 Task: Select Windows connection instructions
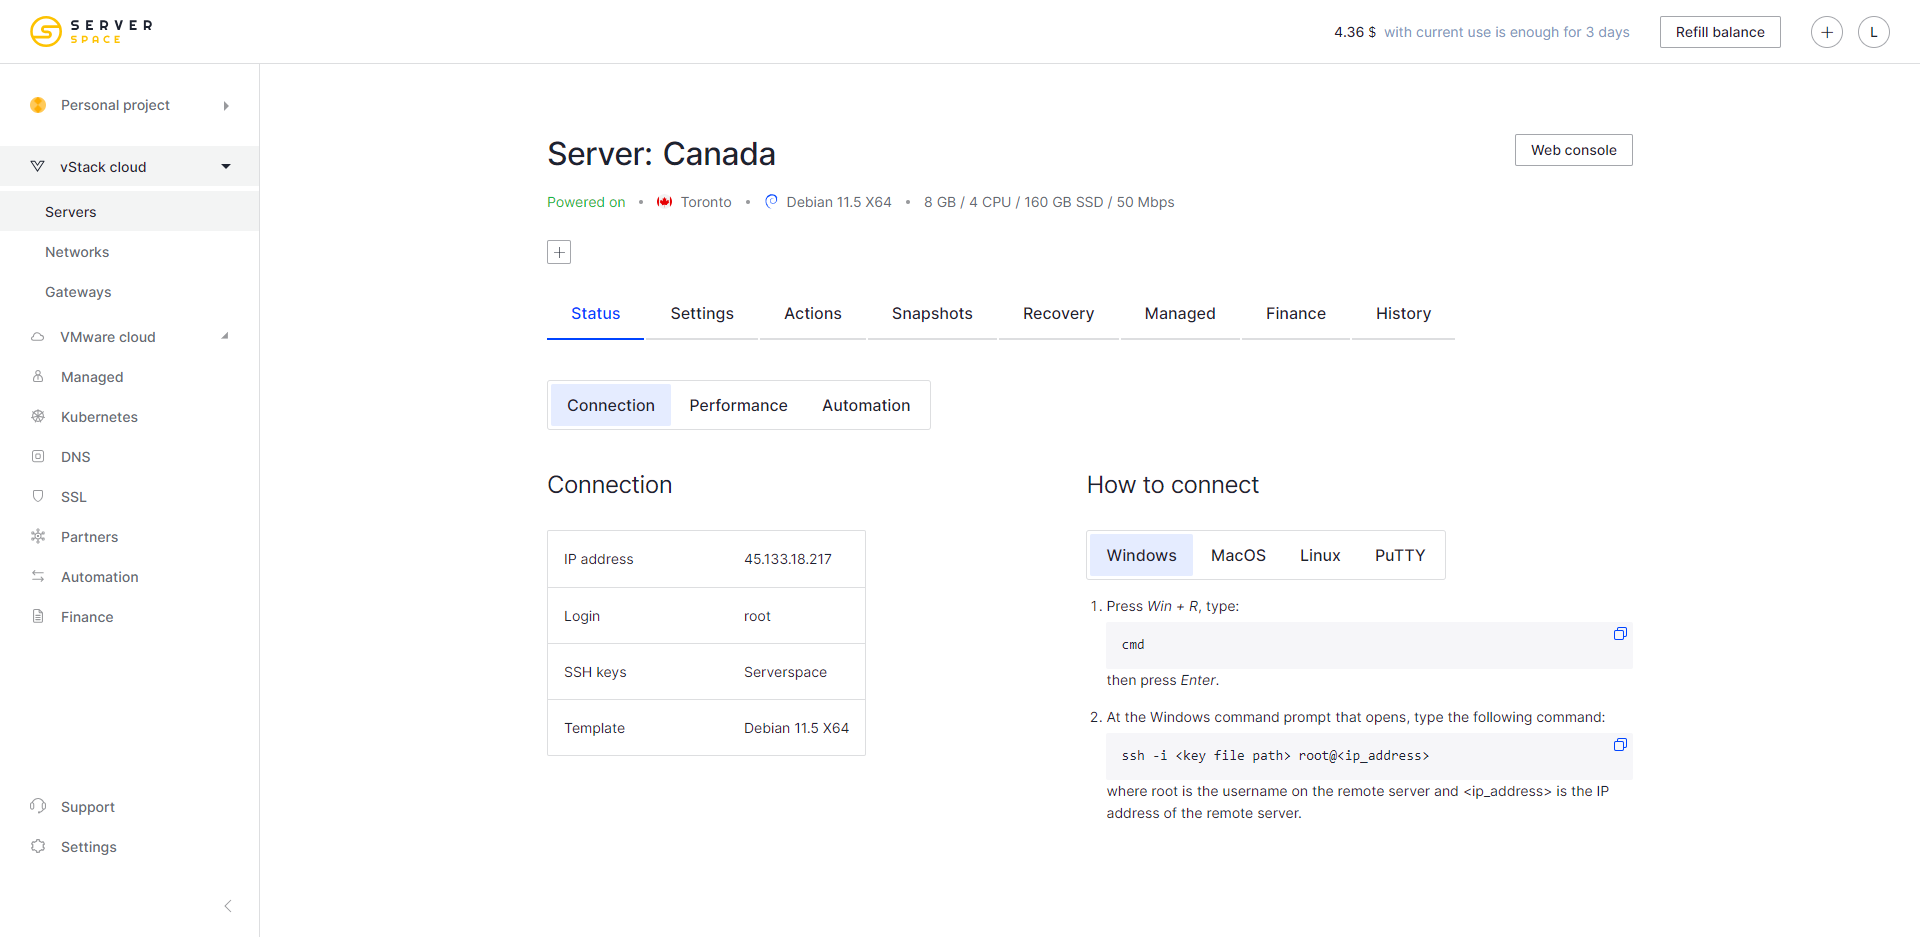(x=1141, y=555)
